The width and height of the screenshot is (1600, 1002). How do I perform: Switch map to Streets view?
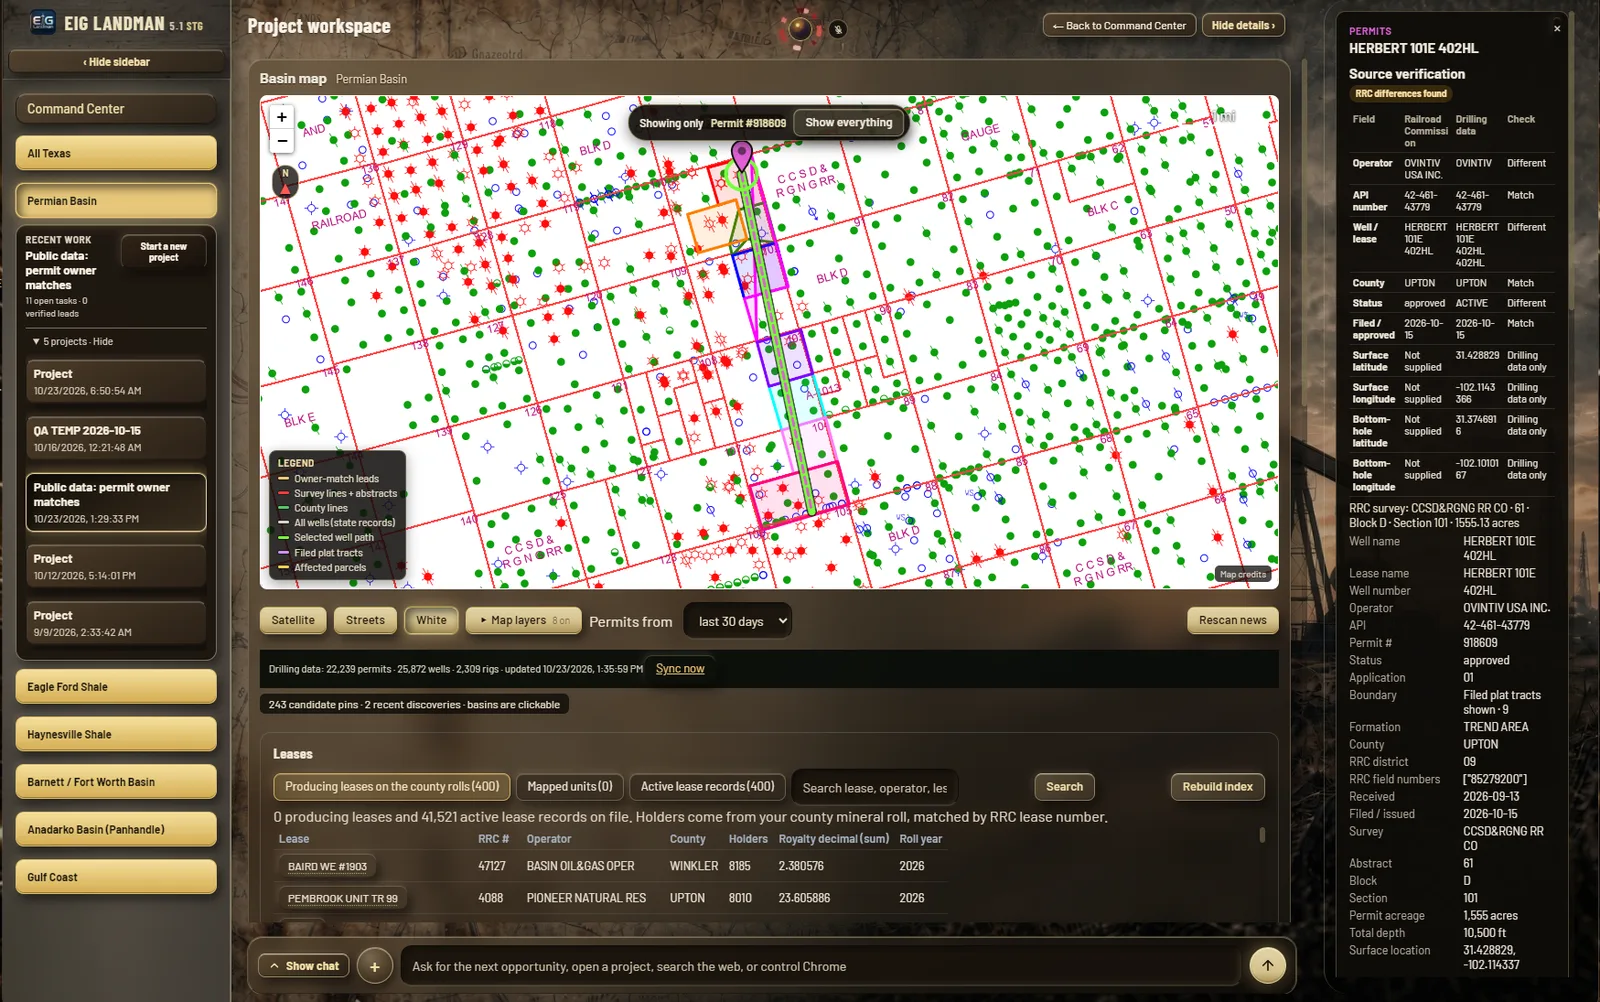[365, 621]
